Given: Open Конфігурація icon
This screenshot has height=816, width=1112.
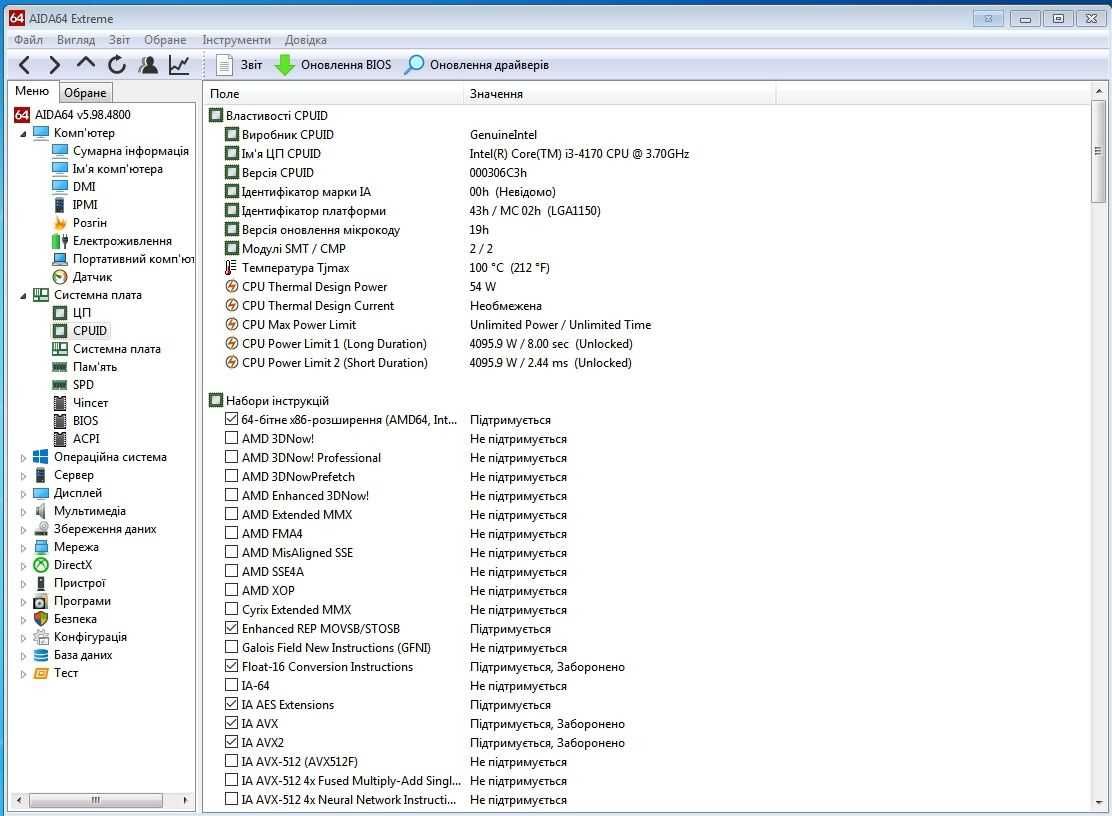Looking at the screenshot, I should click(41, 637).
